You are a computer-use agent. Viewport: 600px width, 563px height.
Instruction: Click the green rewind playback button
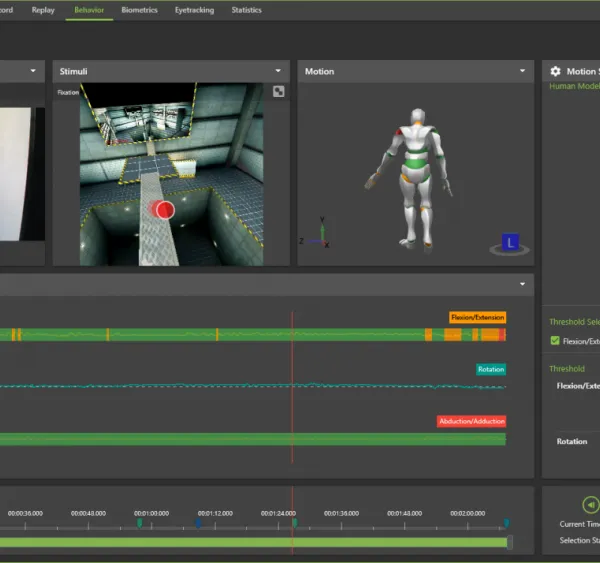pyautogui.click(x=590, y=504)
